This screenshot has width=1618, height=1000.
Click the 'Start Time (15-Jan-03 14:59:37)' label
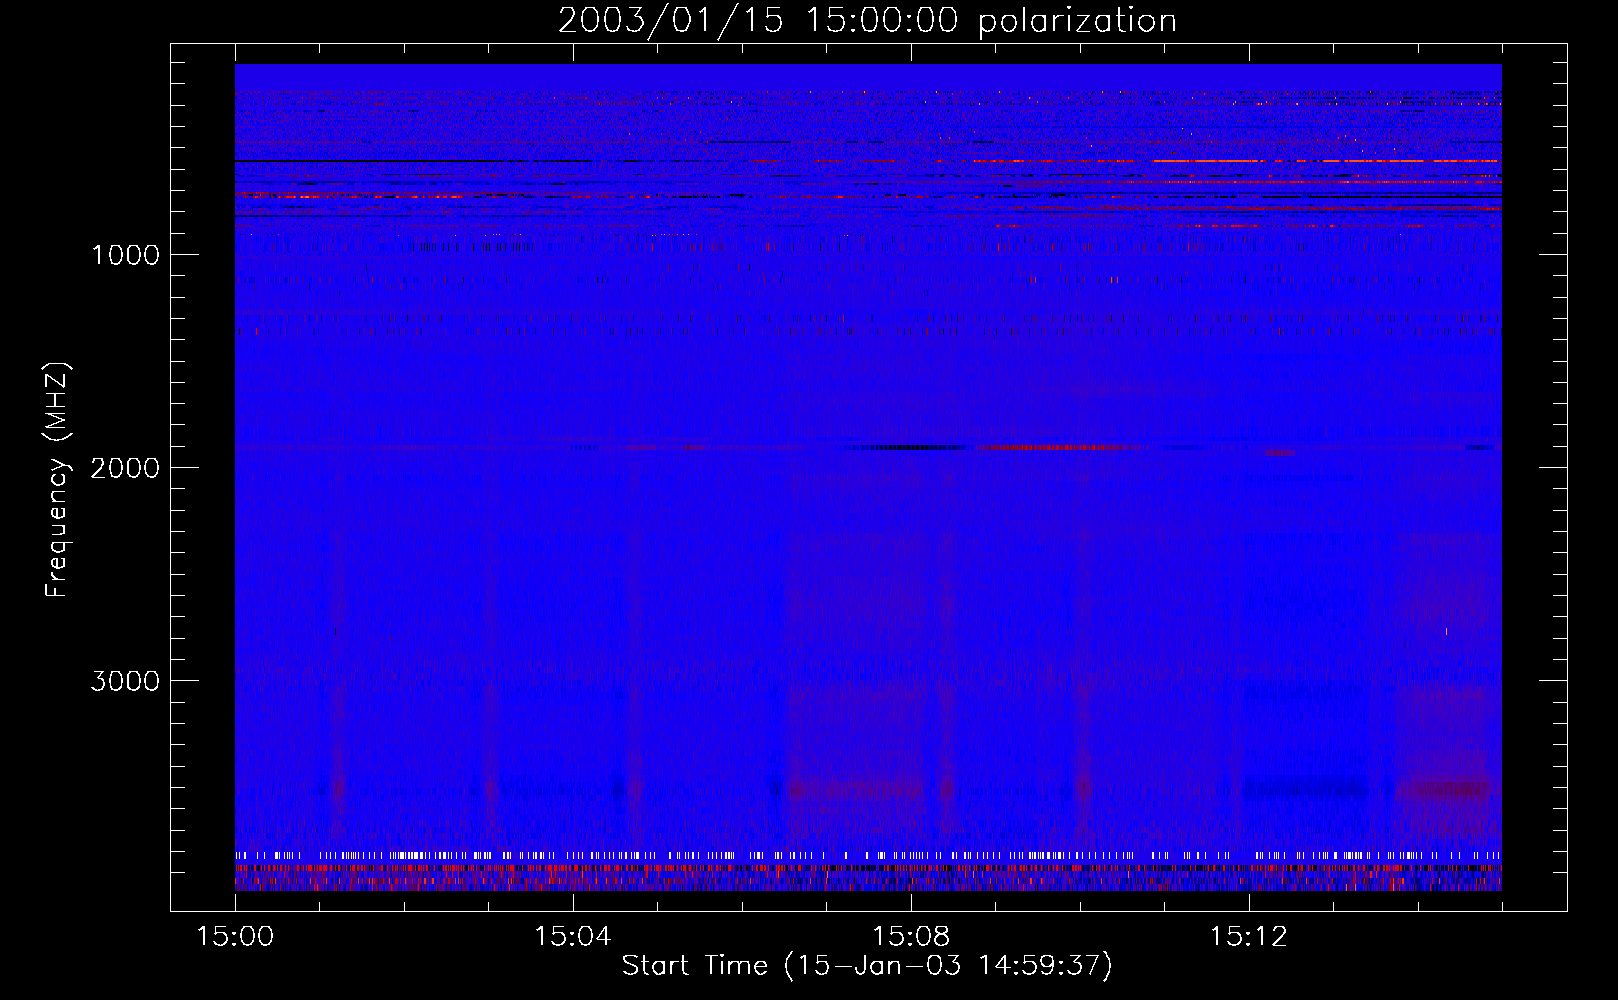(867, 966)
